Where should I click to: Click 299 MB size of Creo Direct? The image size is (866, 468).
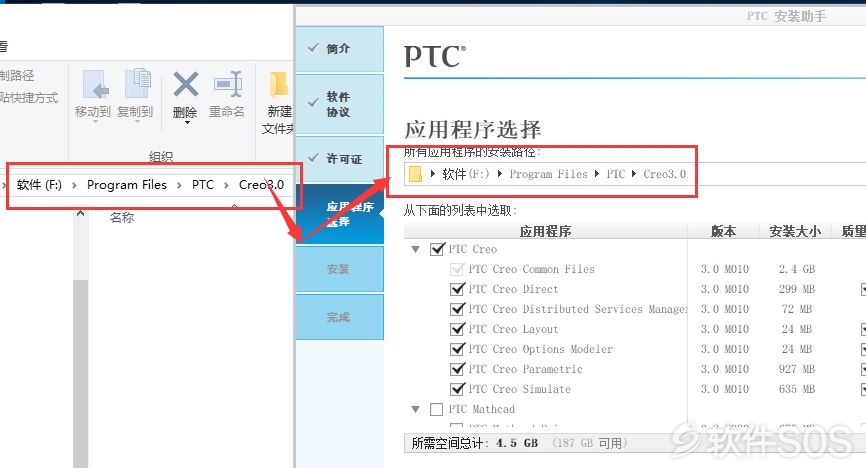click(x=797, y=289)
